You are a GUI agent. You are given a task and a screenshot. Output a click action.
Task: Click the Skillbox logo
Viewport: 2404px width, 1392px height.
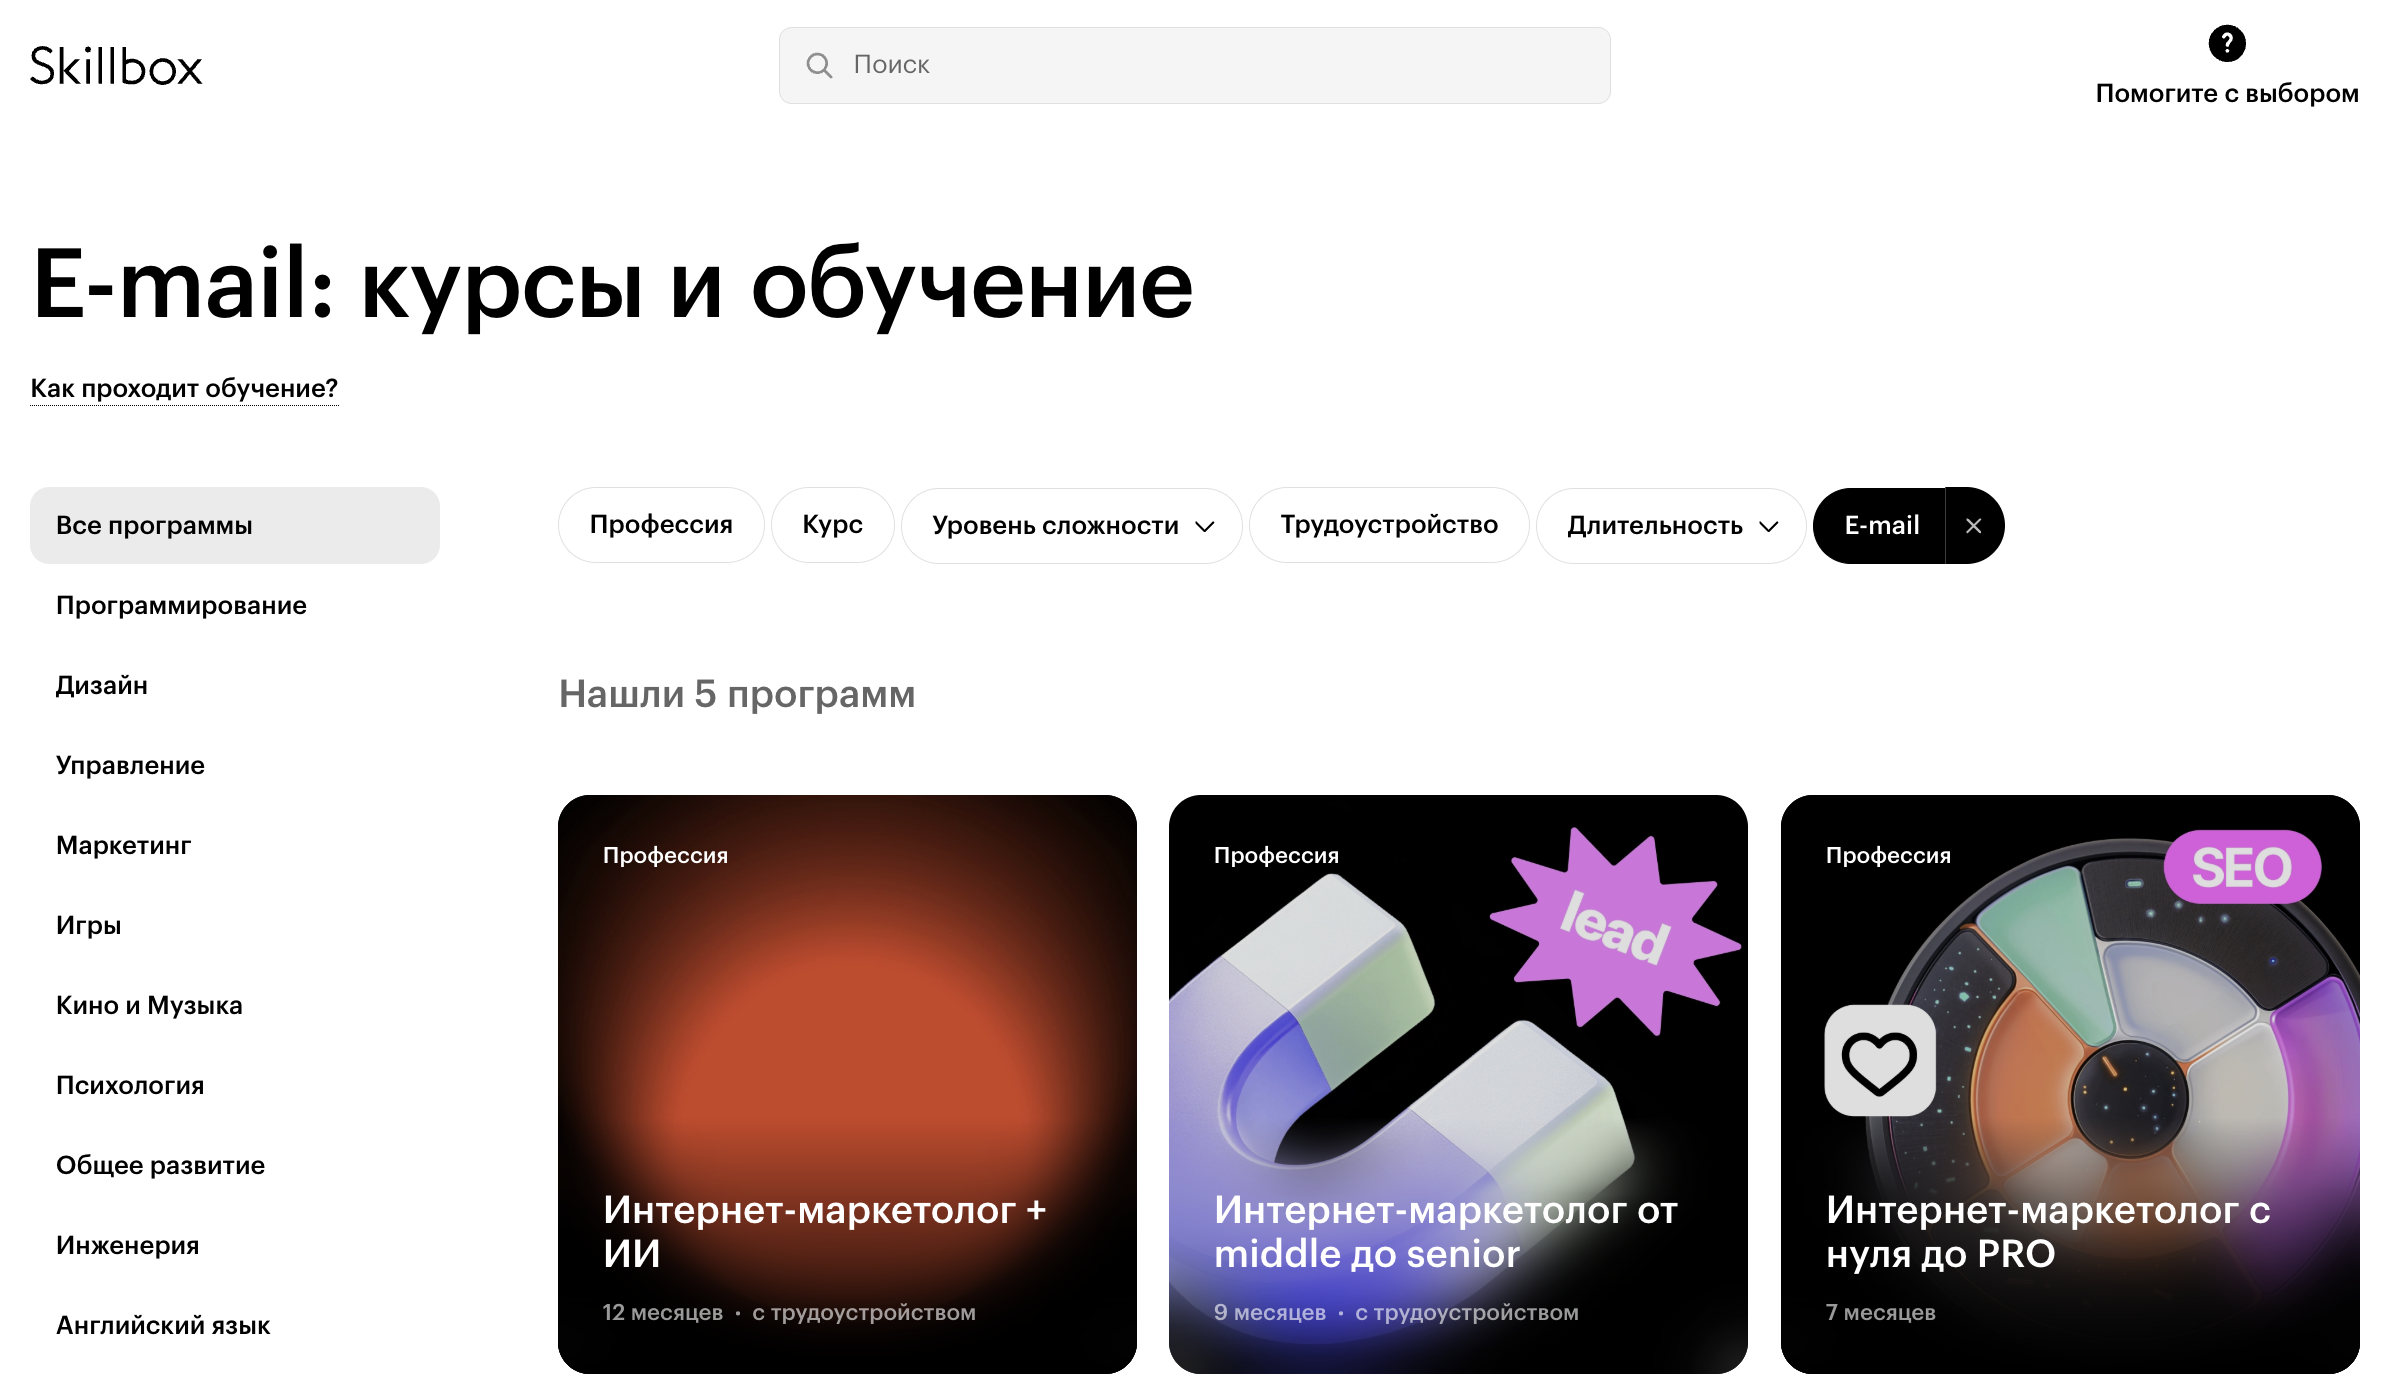pos(116,66)
